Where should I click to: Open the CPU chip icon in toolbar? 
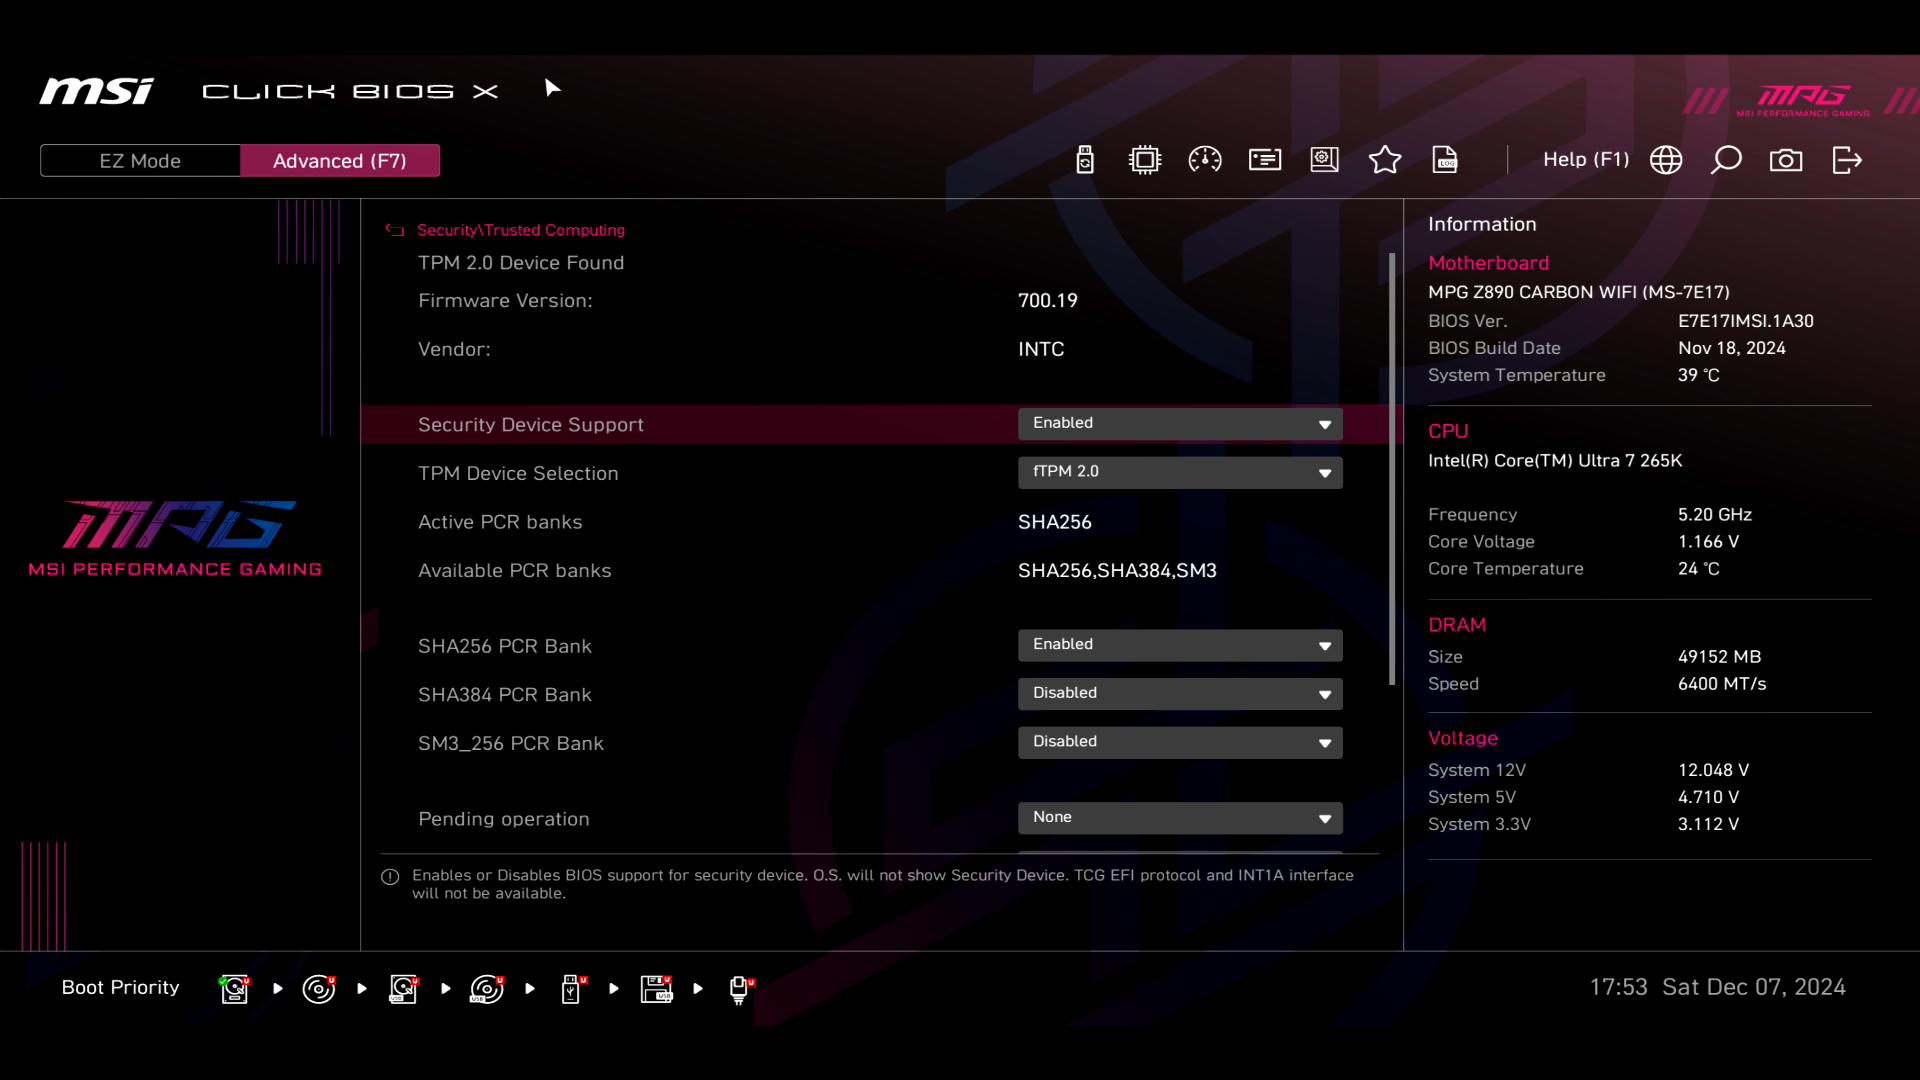coord(1145,160)
